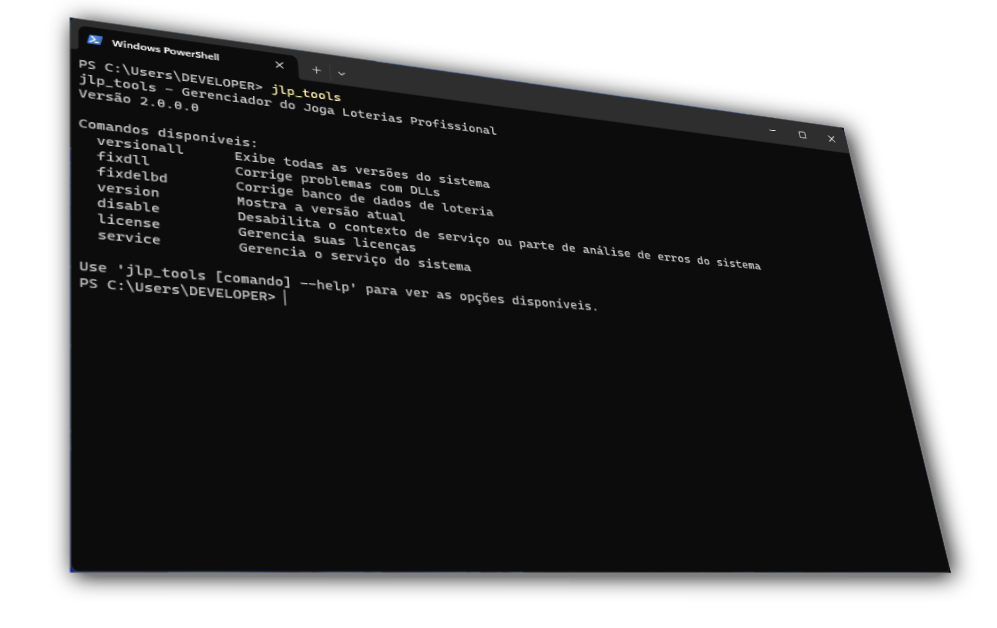Click 'Corrige problemas com DLLs' description
This screenshot has height=628, width=997.
click(x=337, y=181)
